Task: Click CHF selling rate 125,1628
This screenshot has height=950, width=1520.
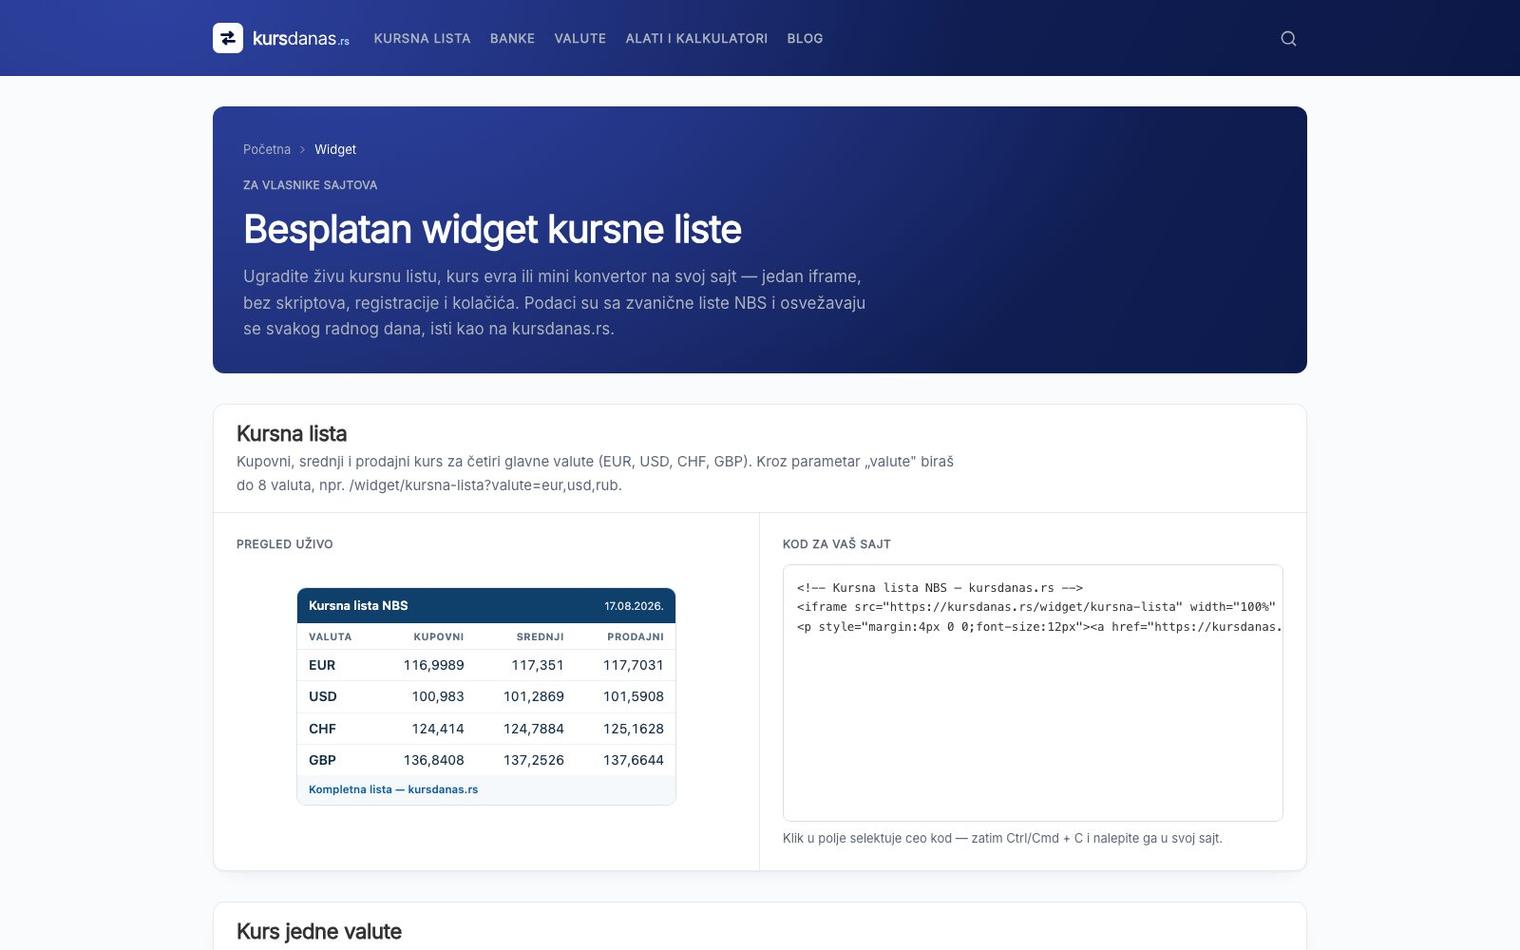Action: tap(633, 729)
